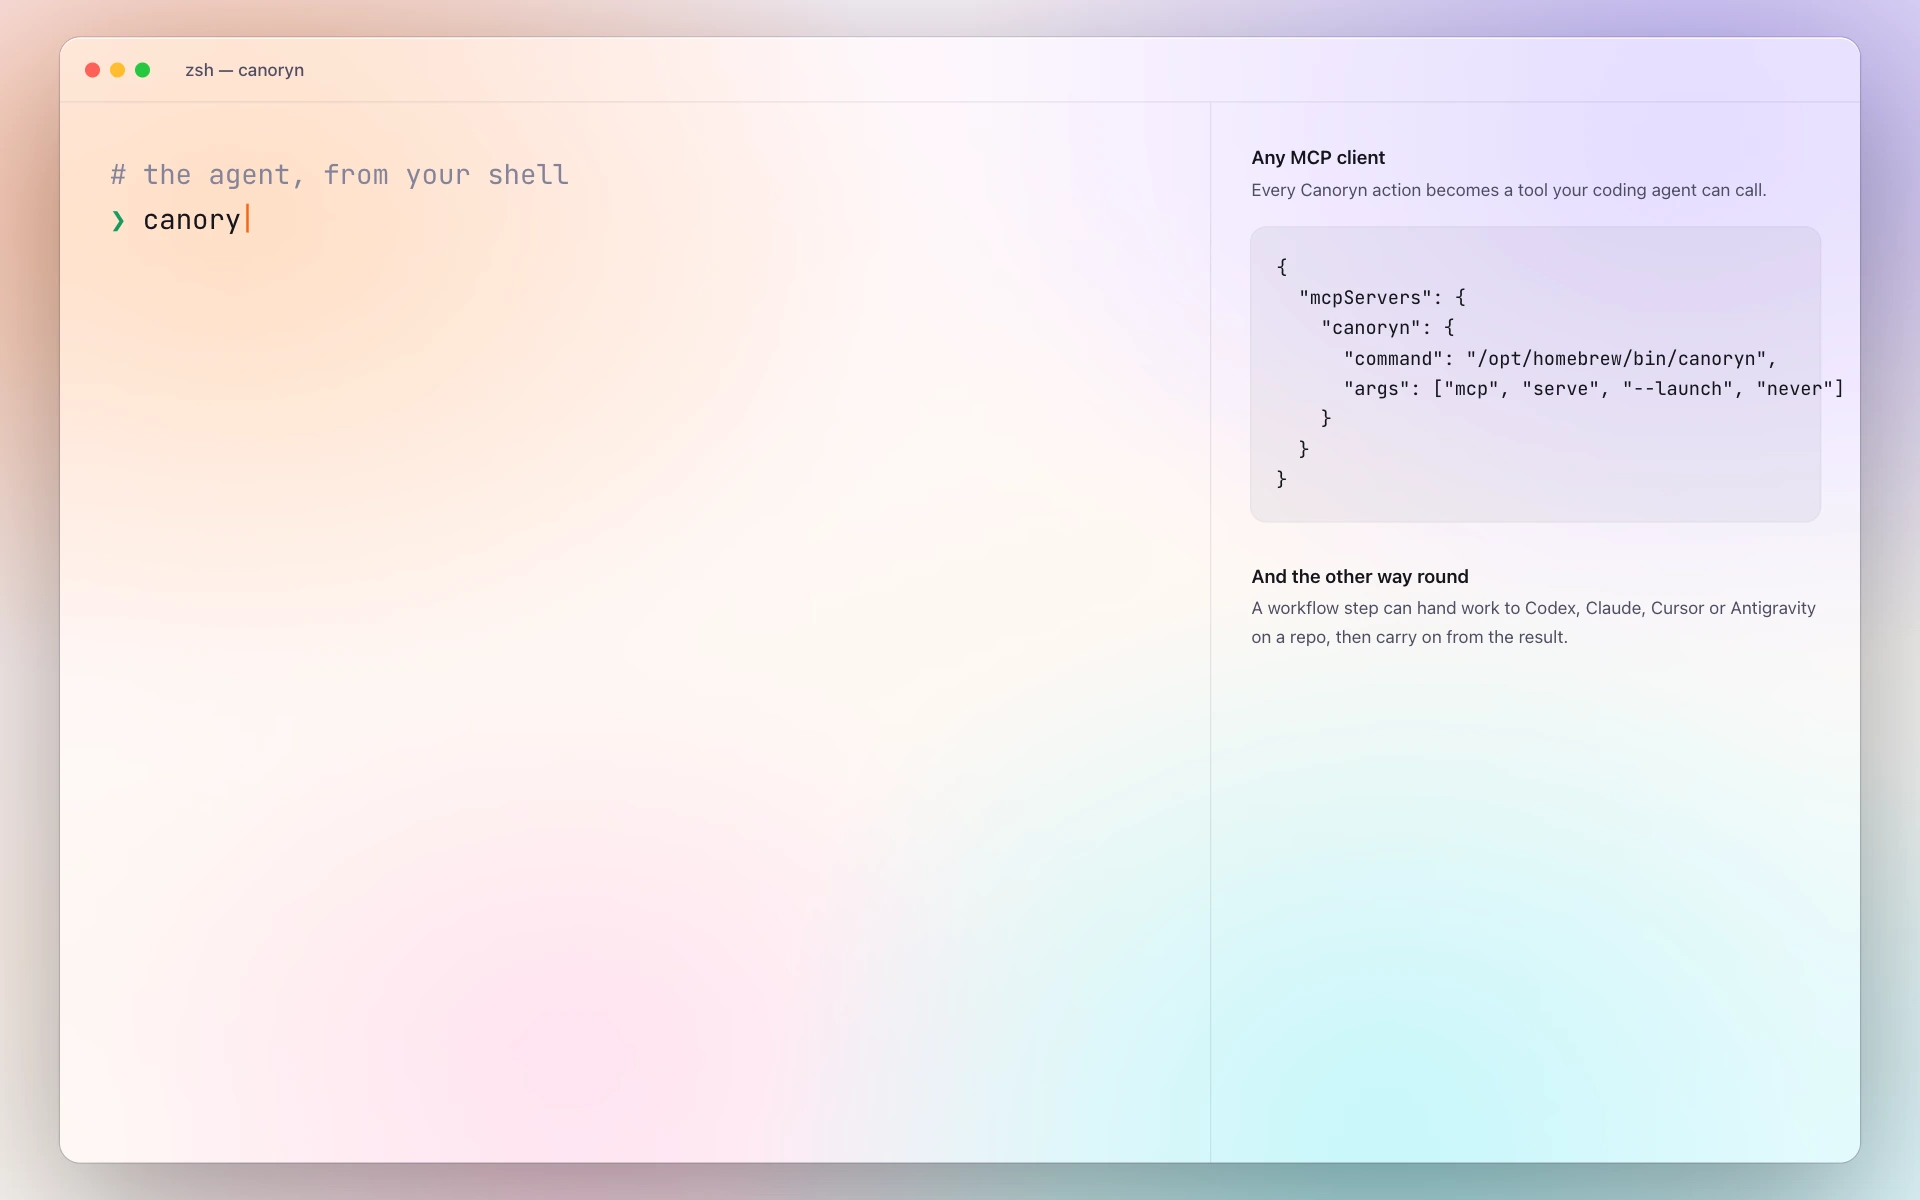Place cursor at typed command 'canory'
This screenshot has width=1920, height=1200.
[192, 220]
